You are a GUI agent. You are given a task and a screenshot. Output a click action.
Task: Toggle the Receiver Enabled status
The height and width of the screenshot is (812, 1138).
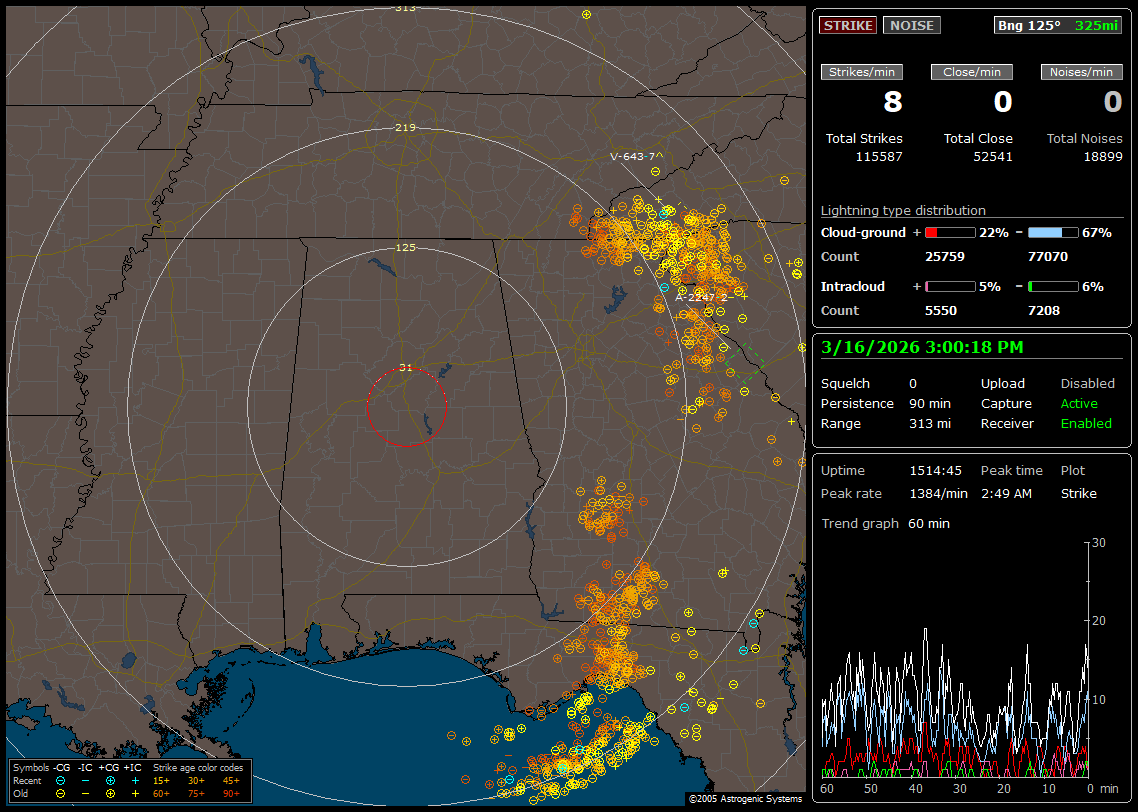coord(1085,423)
